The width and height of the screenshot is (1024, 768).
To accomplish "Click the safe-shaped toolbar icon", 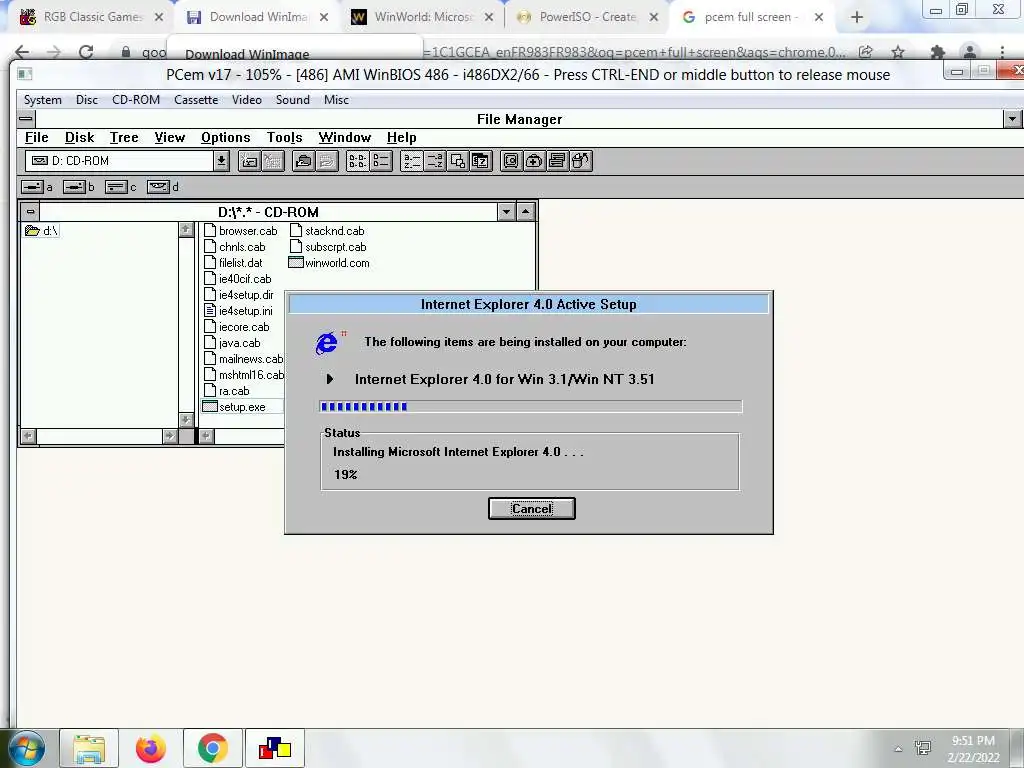I will click(x=511, y=161).
